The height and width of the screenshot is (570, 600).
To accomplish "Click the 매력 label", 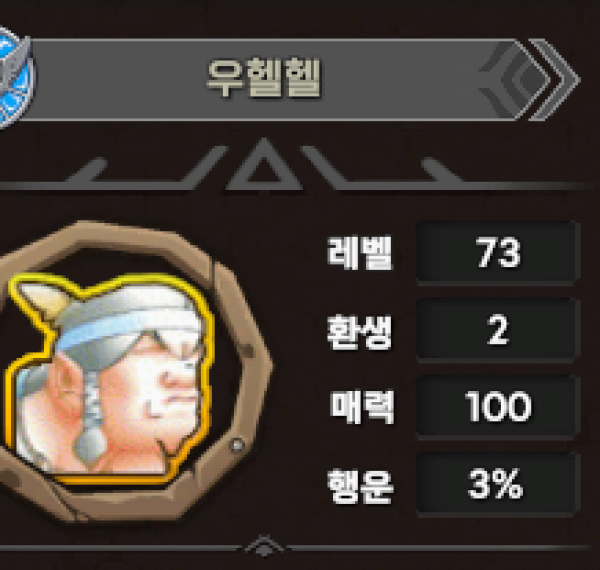I will 362,407.
